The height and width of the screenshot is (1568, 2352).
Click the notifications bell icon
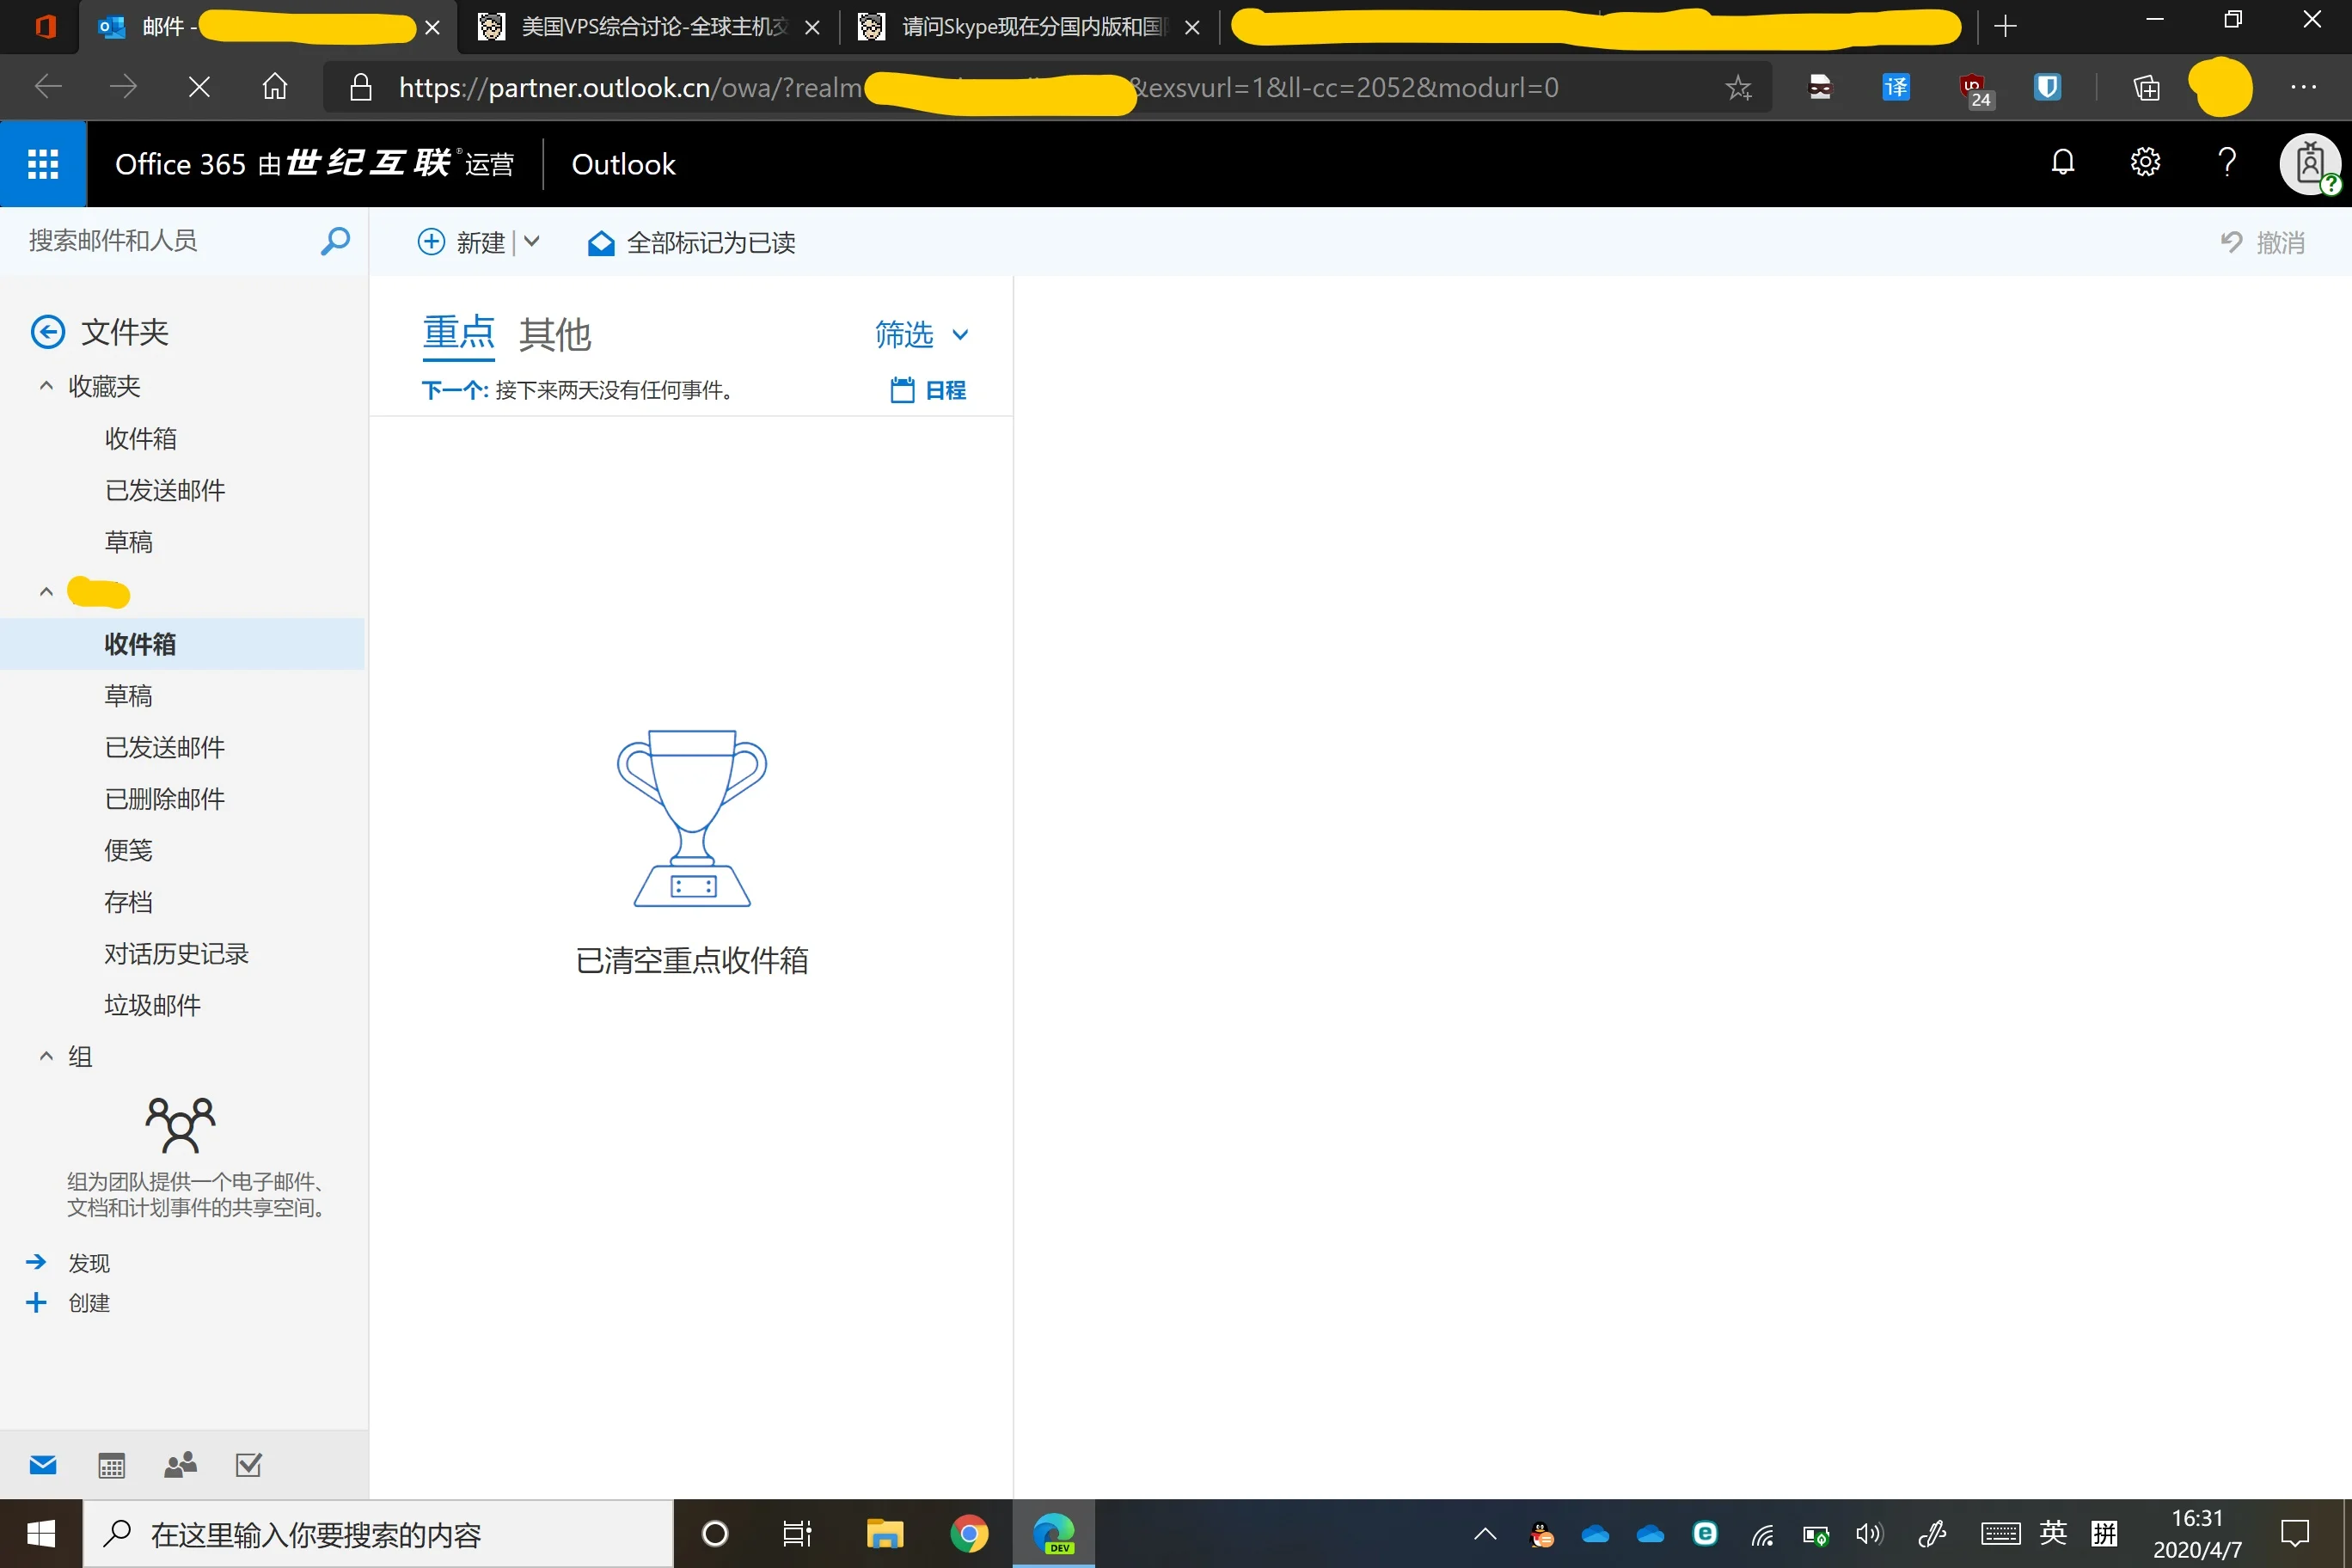tap(2062, 162)
